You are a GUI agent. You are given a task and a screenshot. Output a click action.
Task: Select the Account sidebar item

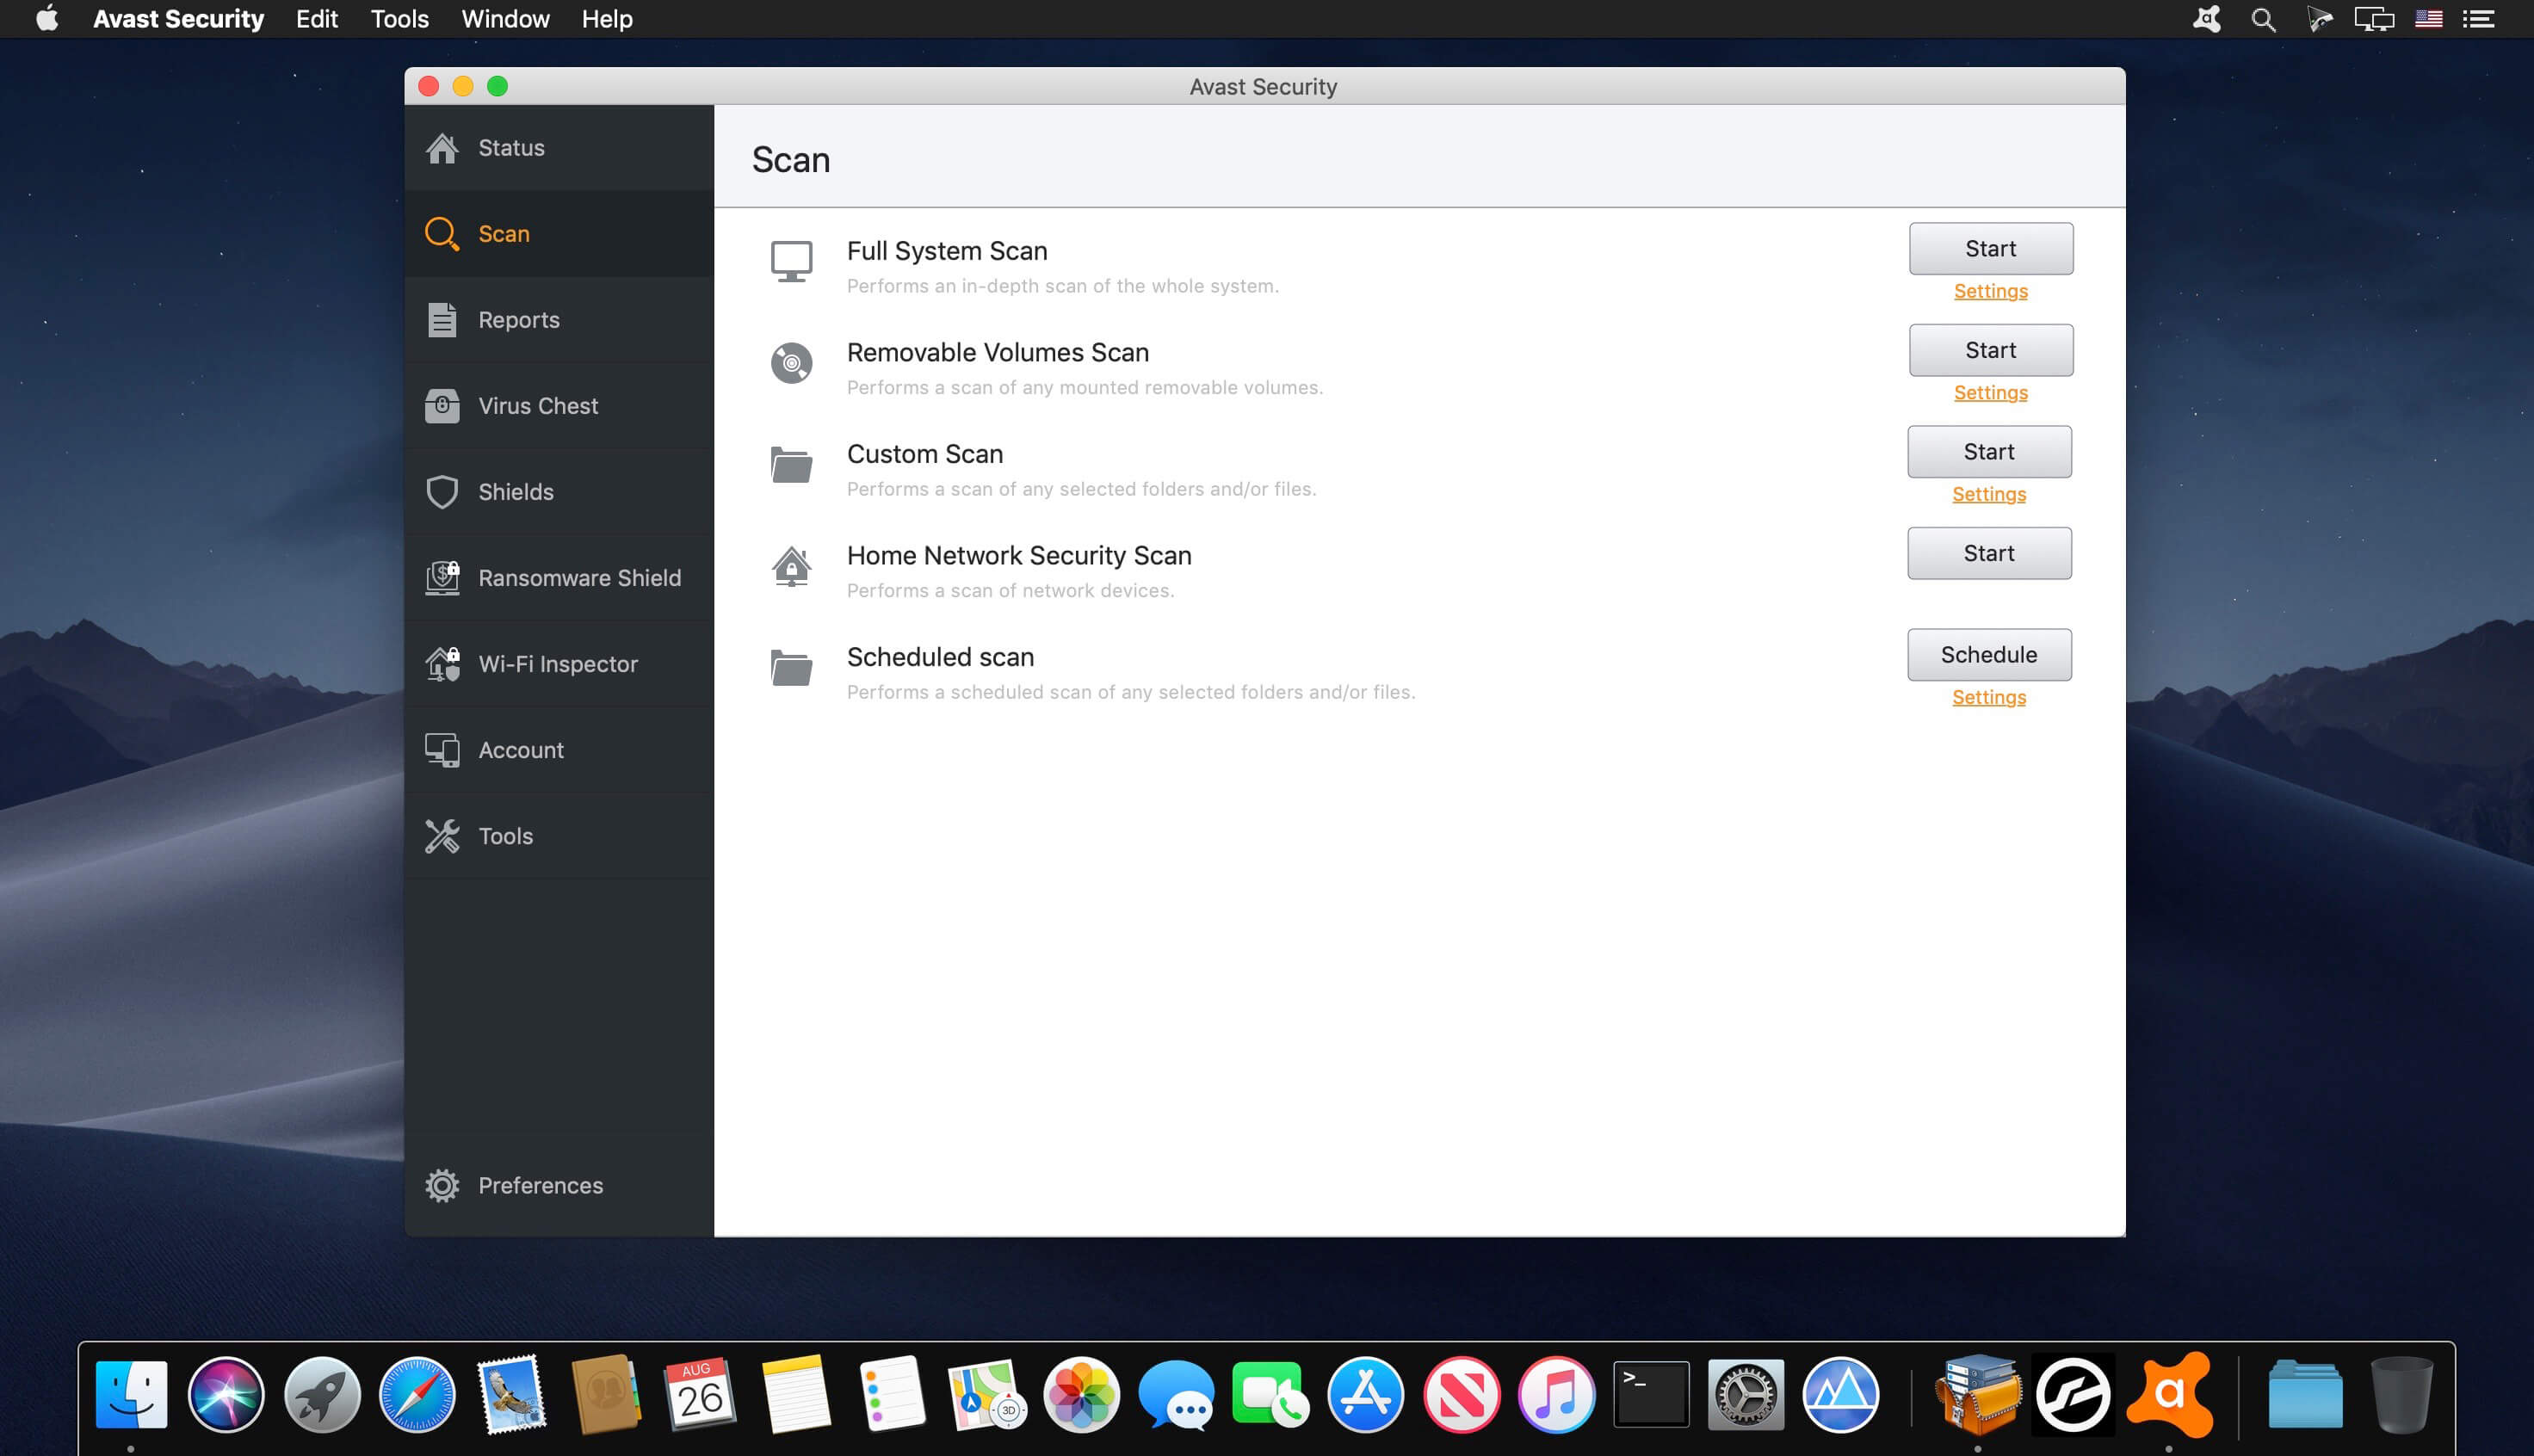tap(521, 748)
